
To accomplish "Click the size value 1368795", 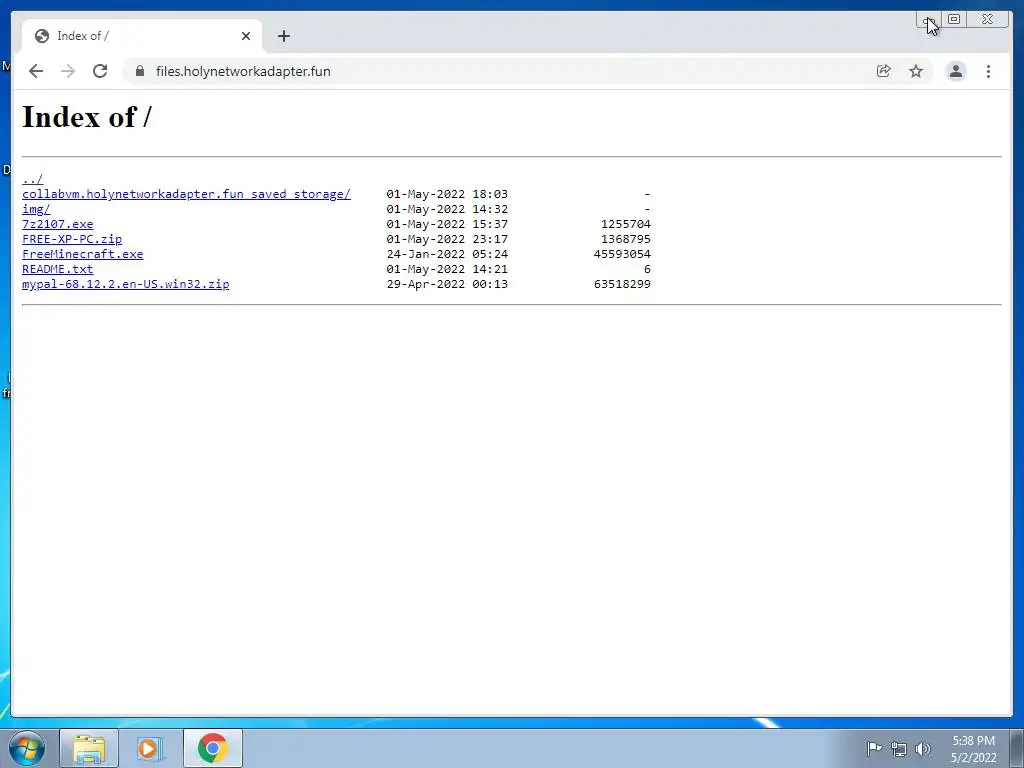I will pyautogui.click(x=626, y=239).
